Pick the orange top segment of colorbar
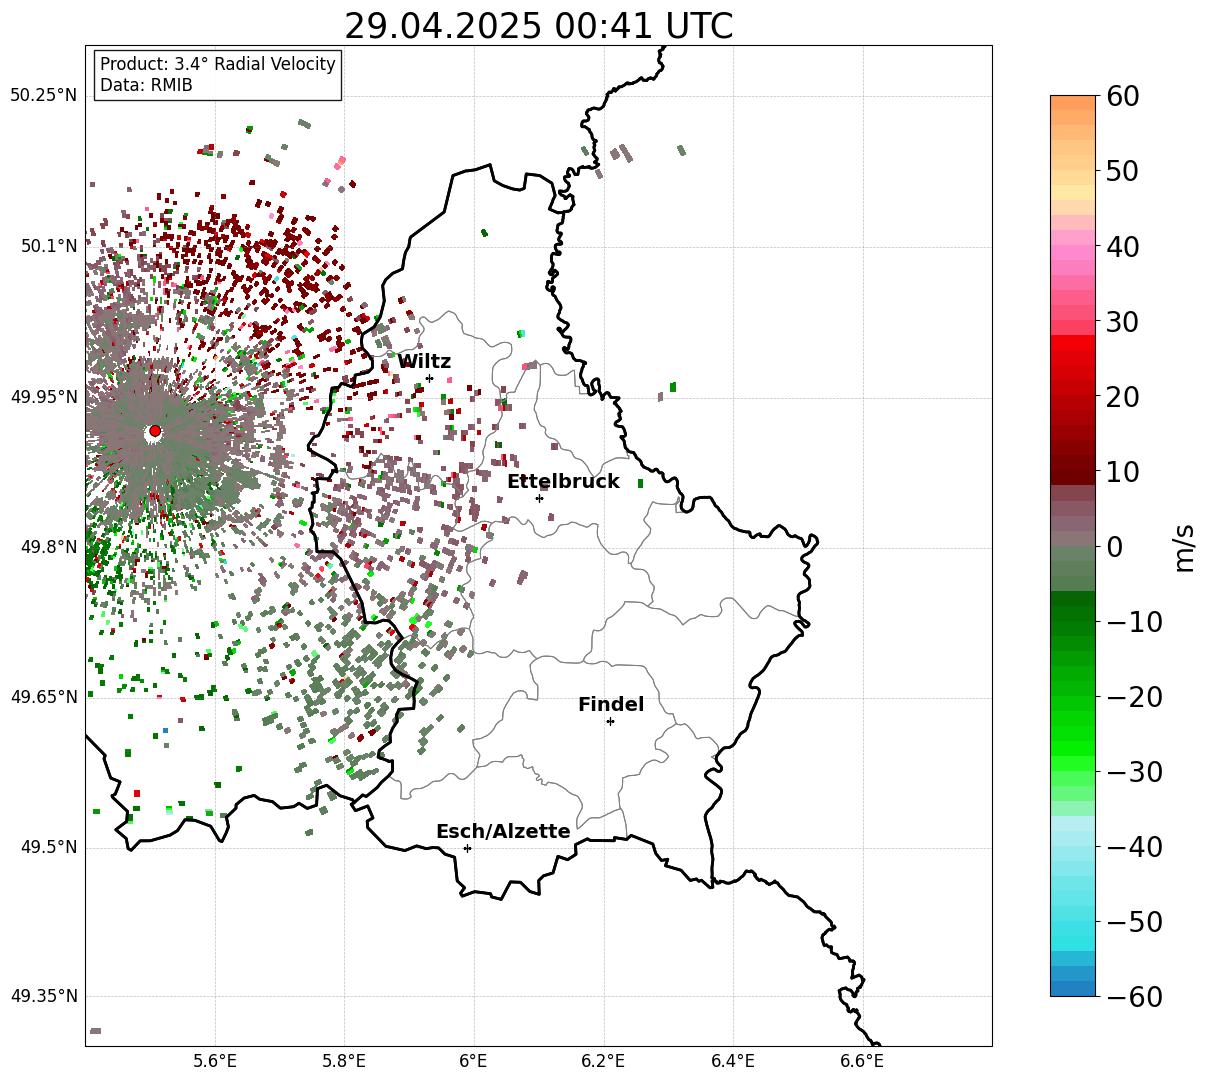Image resolution: width=1207 pixels, height=1081 pixels. click(x=1073, y=103)
